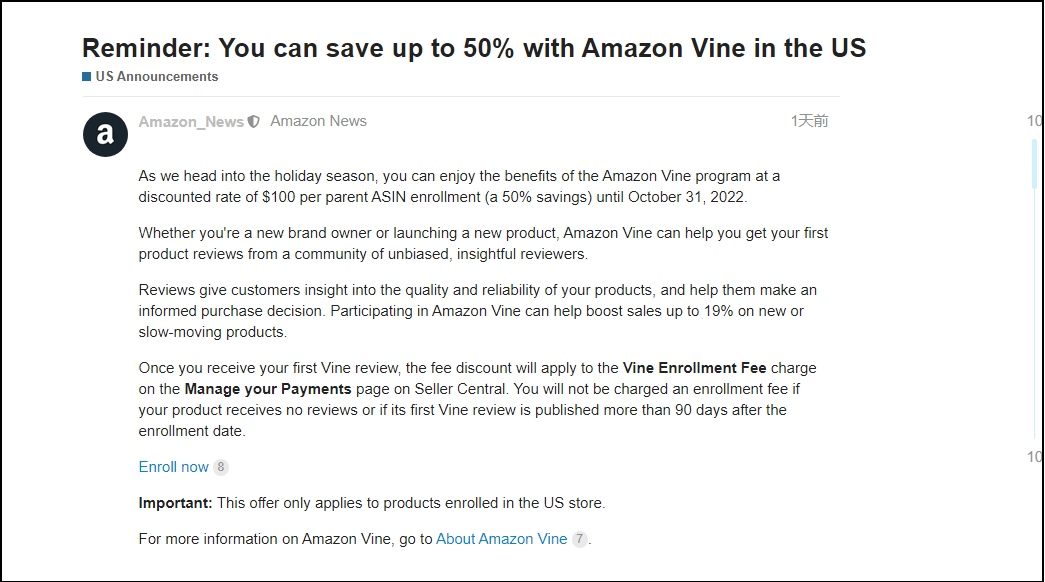Image resolution: width=1045 pixels, height=582 pixels.
Task: Click the Amazon News full name label
Action: point(318,121)
